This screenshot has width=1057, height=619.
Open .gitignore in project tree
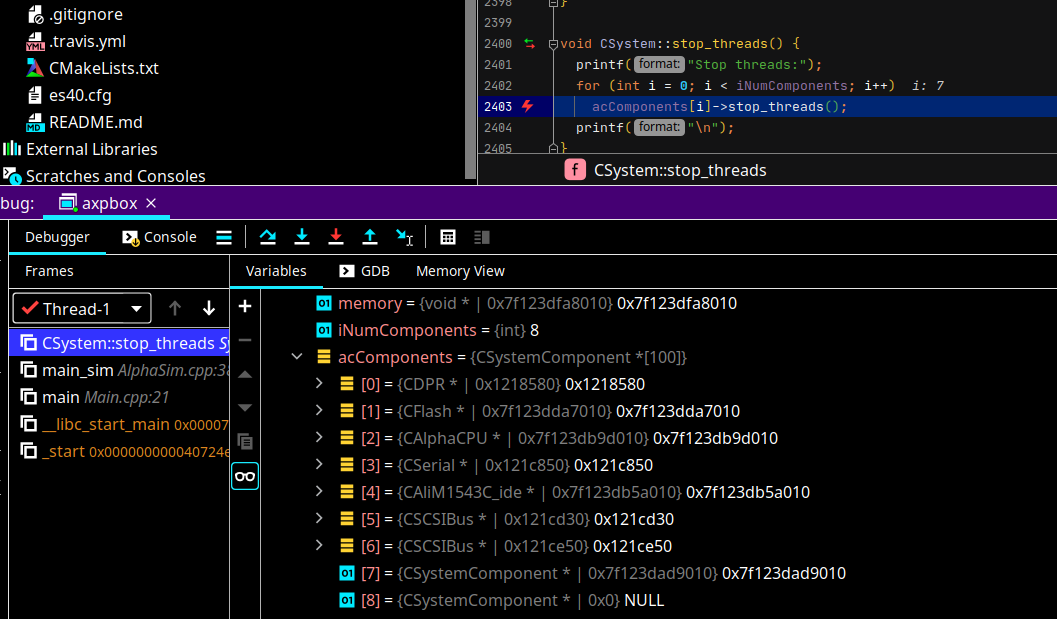(74, 14)
